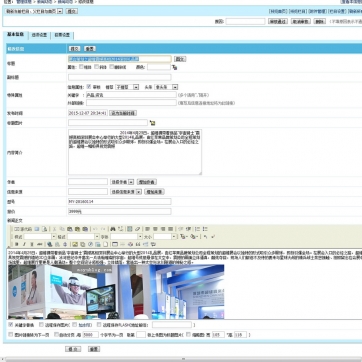Image resolution: width=362 pixels, height=362 pixels.
Task: Toggle the 审核 approved checkbox
Action: coord(89,87)
